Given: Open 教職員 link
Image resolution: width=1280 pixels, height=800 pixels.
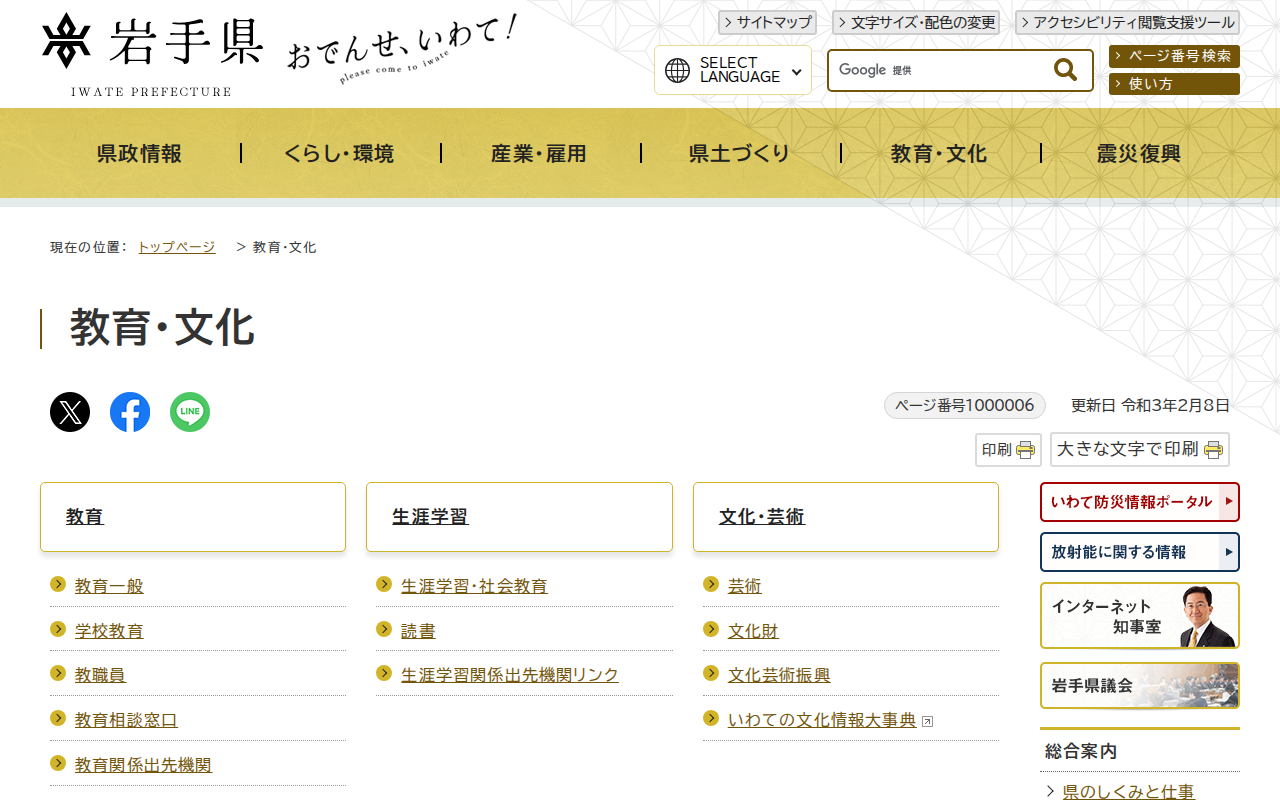Looking at the screenshot, I should pos(100,675).
